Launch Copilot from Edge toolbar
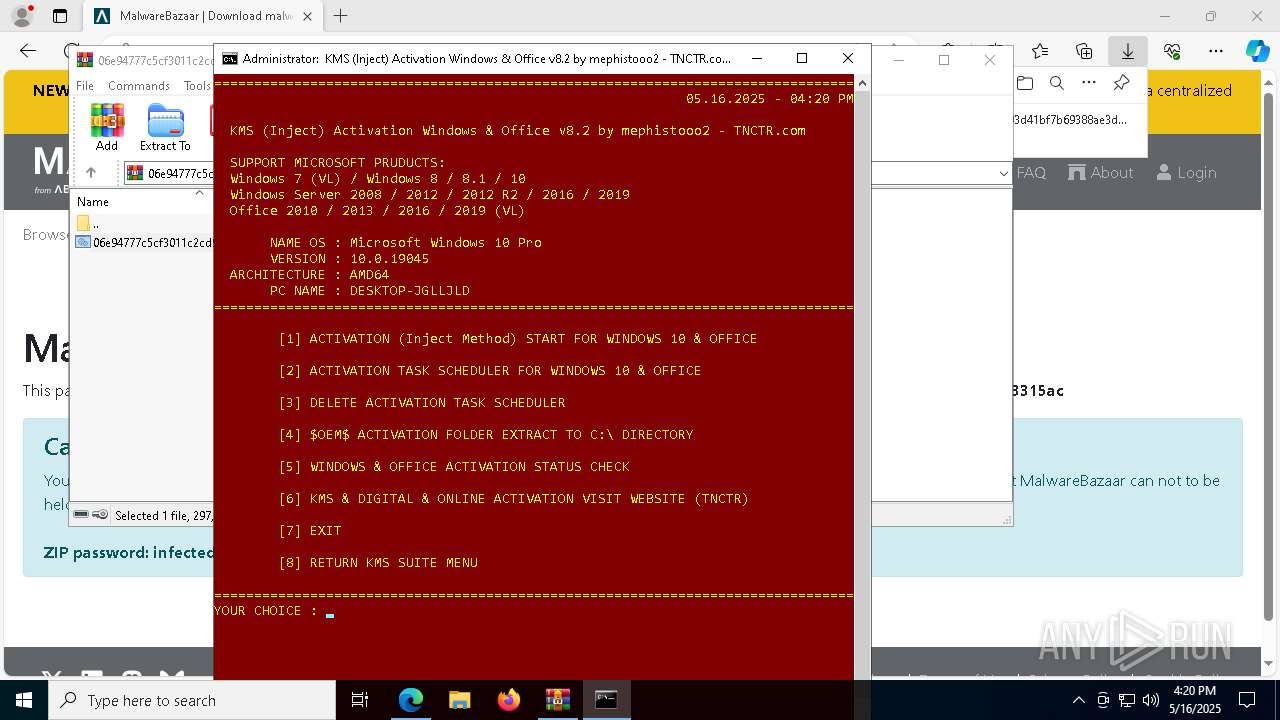The width and height of the screenshot is (1280, 720). [x=1257, y=51]
